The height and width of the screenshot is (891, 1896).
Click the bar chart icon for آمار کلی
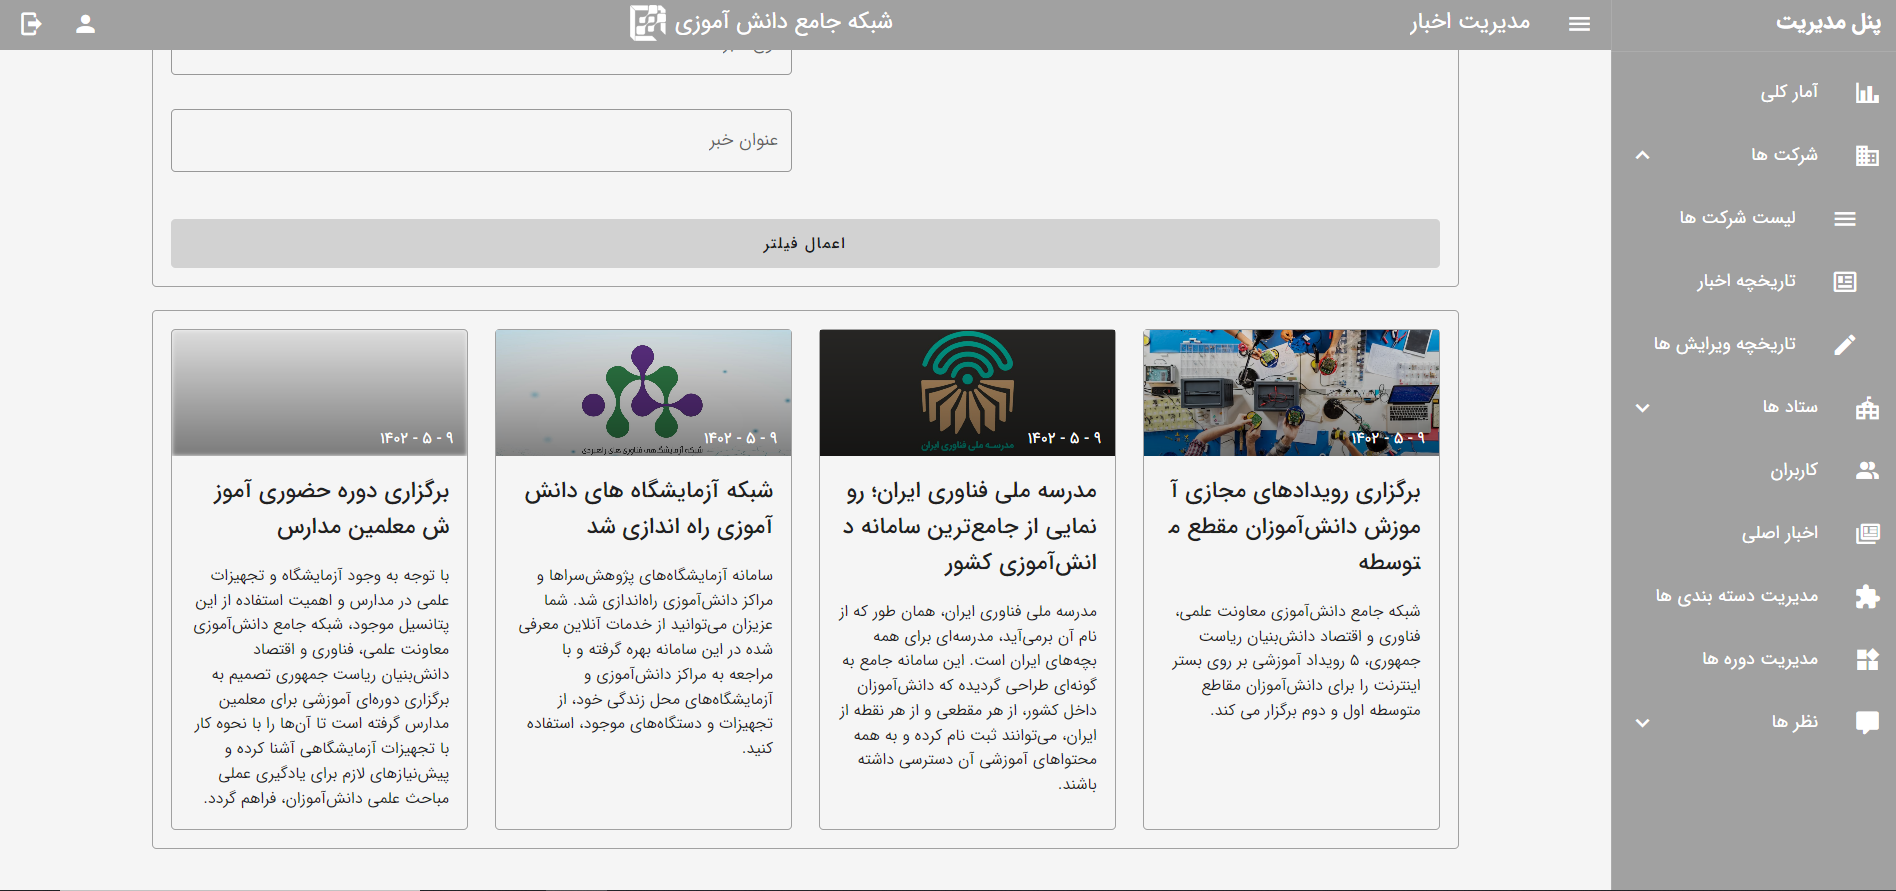(x=1866, y=93)
